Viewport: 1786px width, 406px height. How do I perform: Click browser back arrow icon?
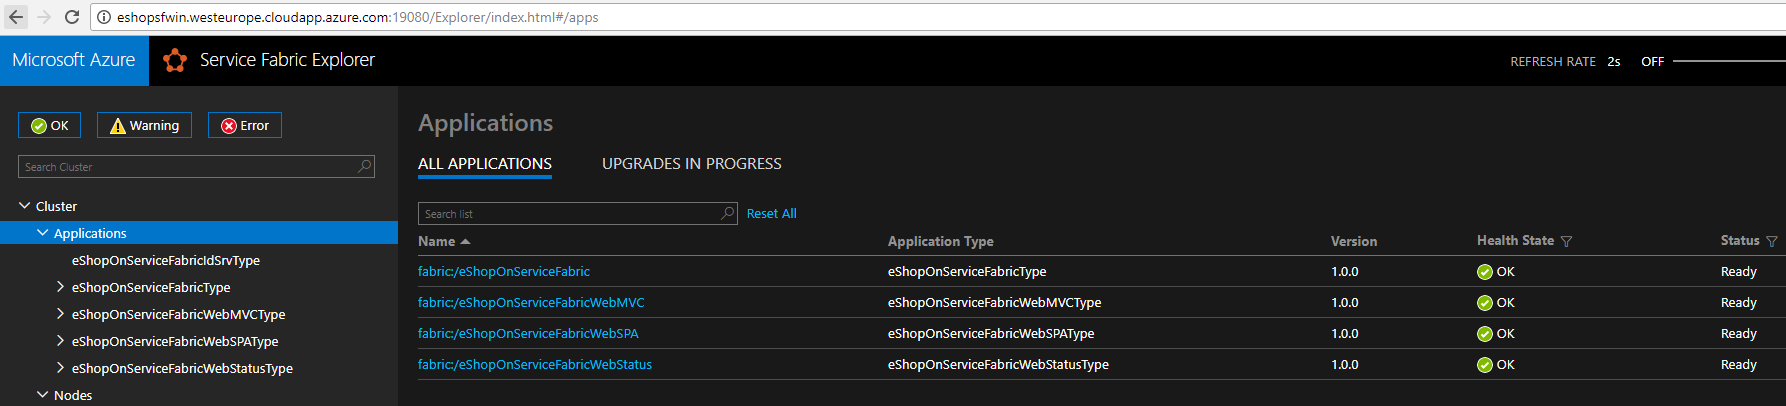(16, 17)
